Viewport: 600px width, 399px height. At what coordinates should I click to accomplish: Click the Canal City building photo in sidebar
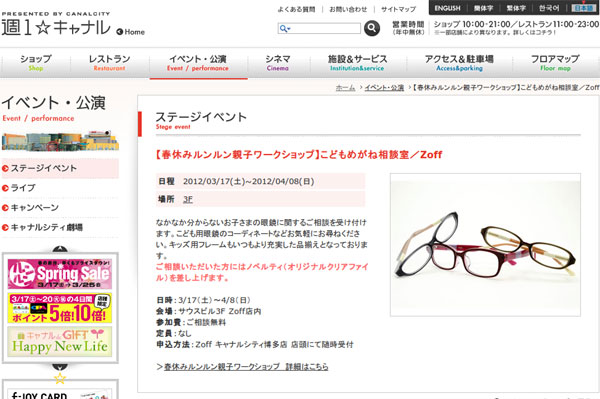click(60, 141)
